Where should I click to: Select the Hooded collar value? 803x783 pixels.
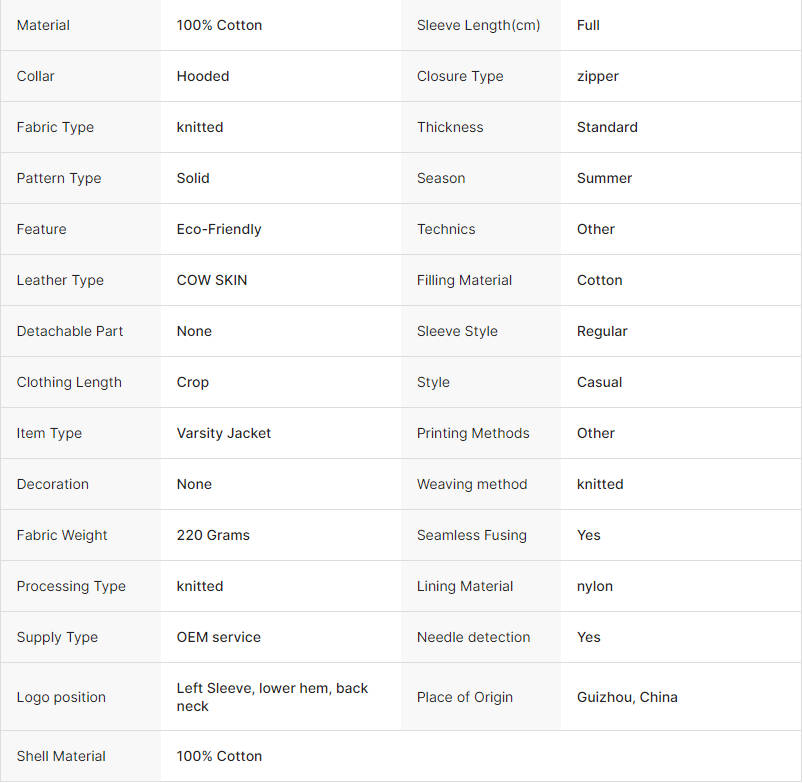[x=203, y=76]
